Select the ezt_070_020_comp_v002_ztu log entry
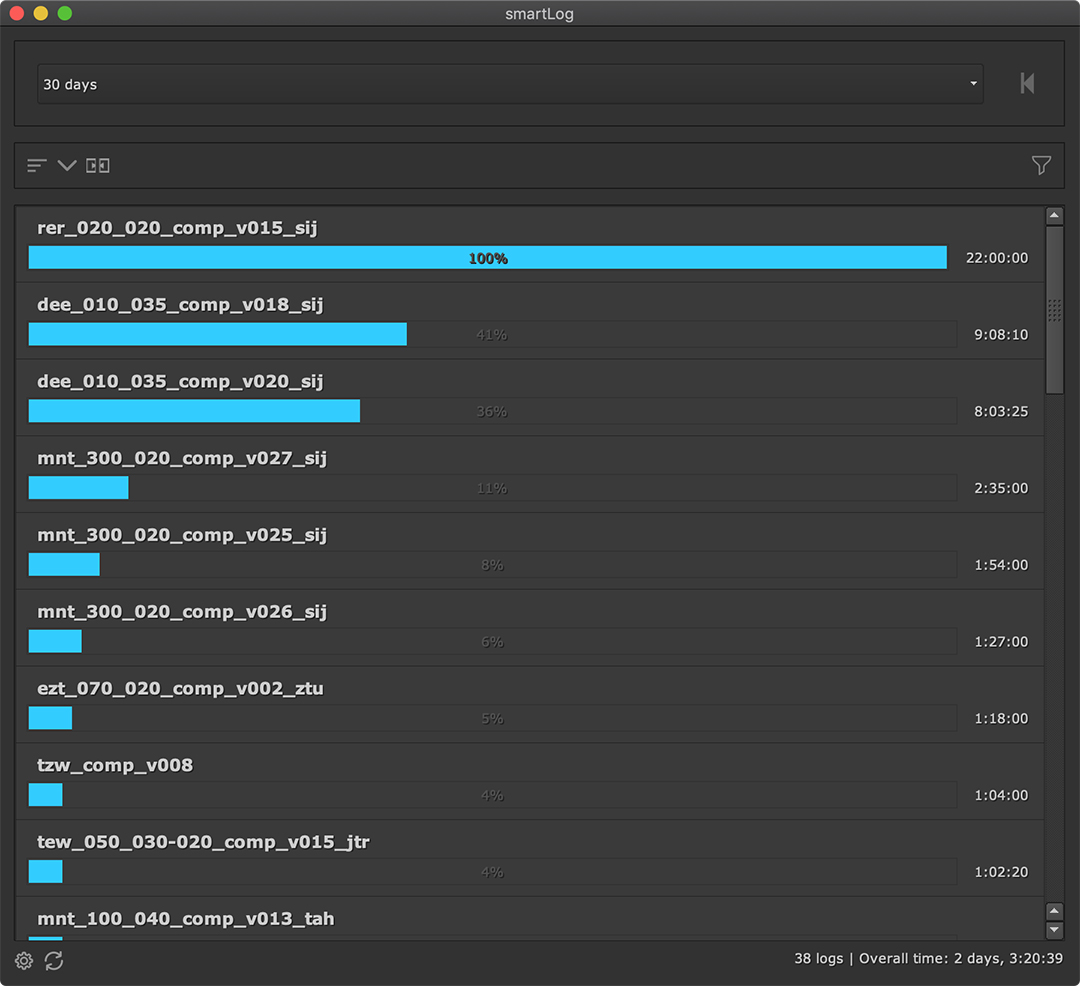Image resolution: width=1080 pixels, height=986 pixels. click(x=180, y=688)
